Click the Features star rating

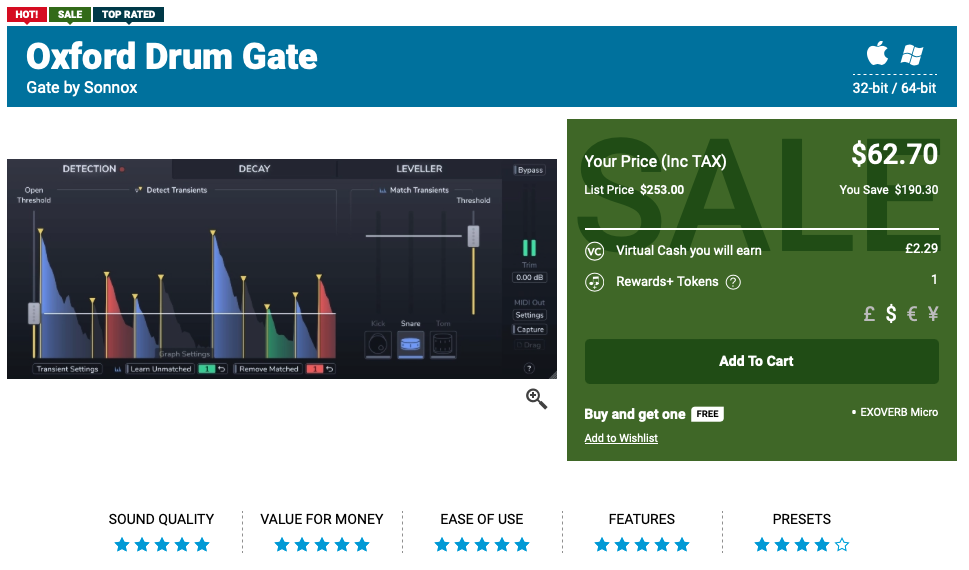point(641,545)
